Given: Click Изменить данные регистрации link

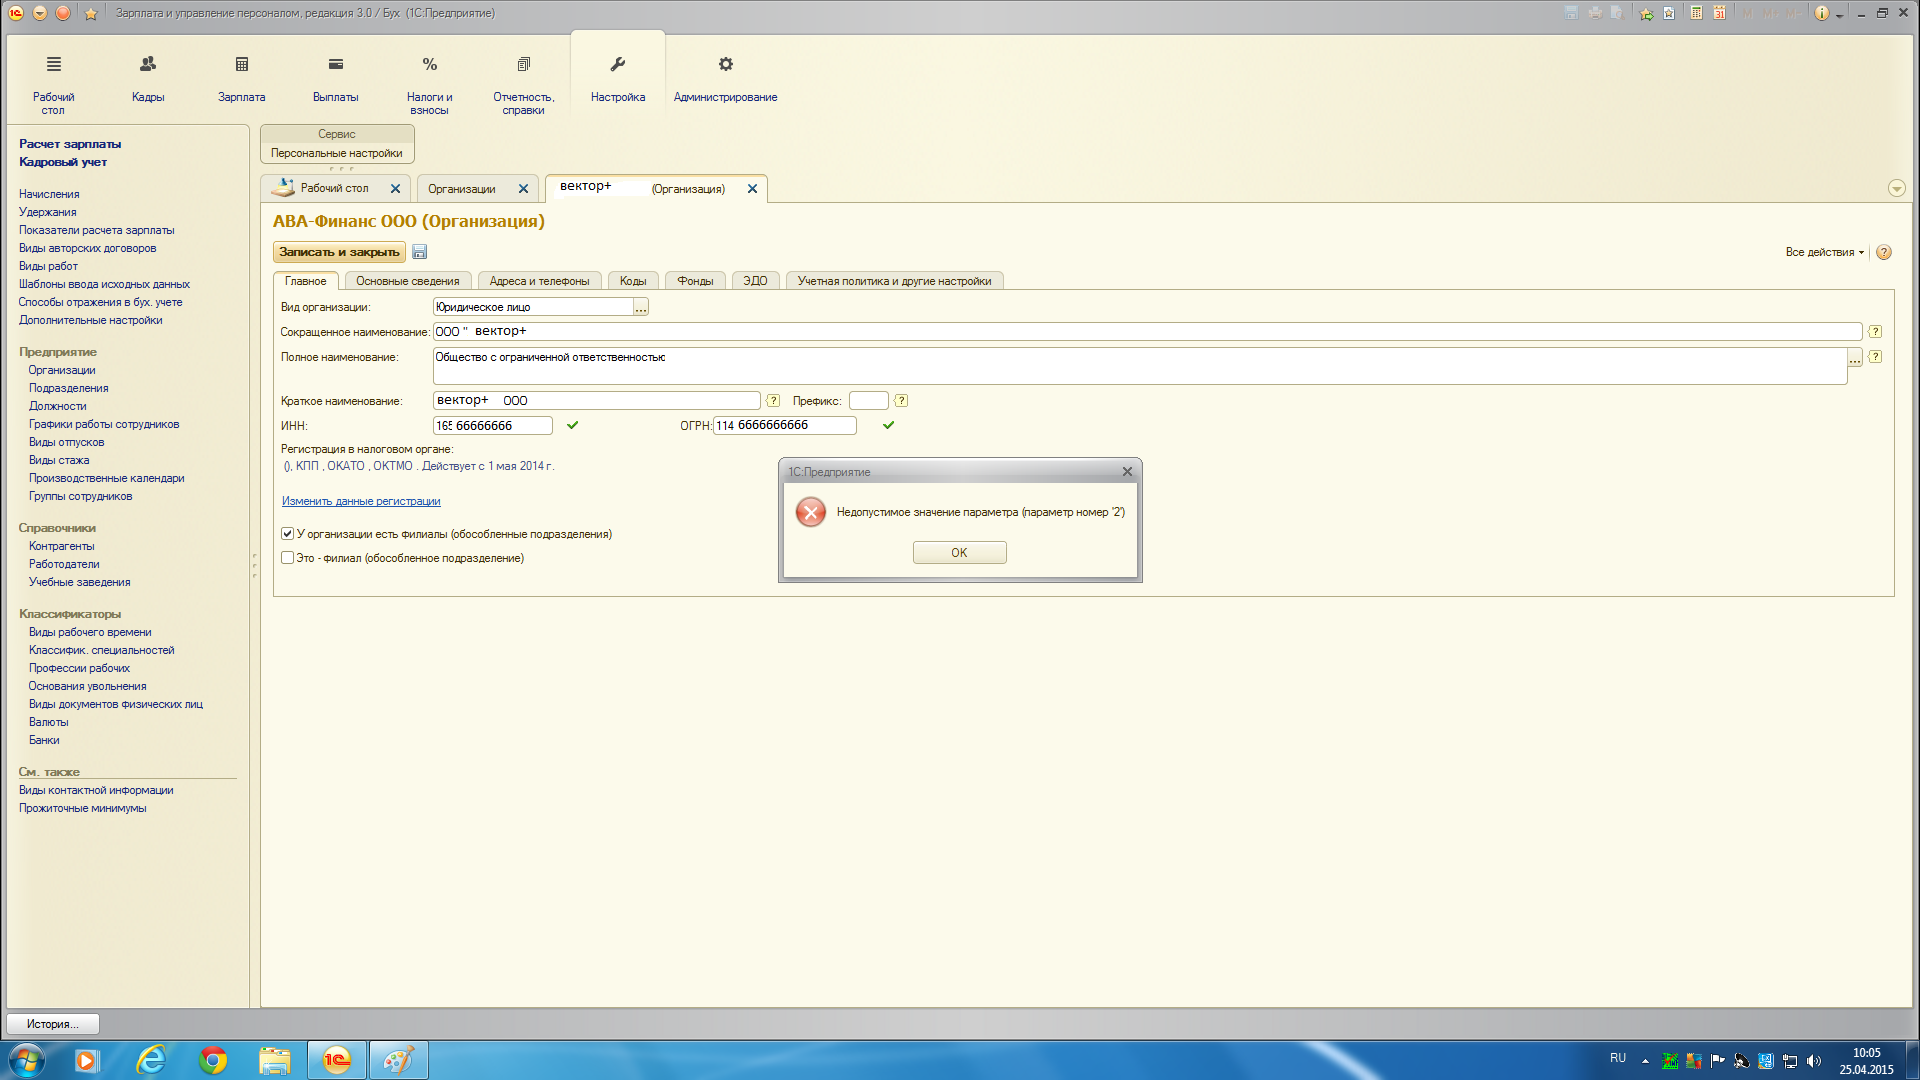Looking at the screenshot, I should pos(361,501).
